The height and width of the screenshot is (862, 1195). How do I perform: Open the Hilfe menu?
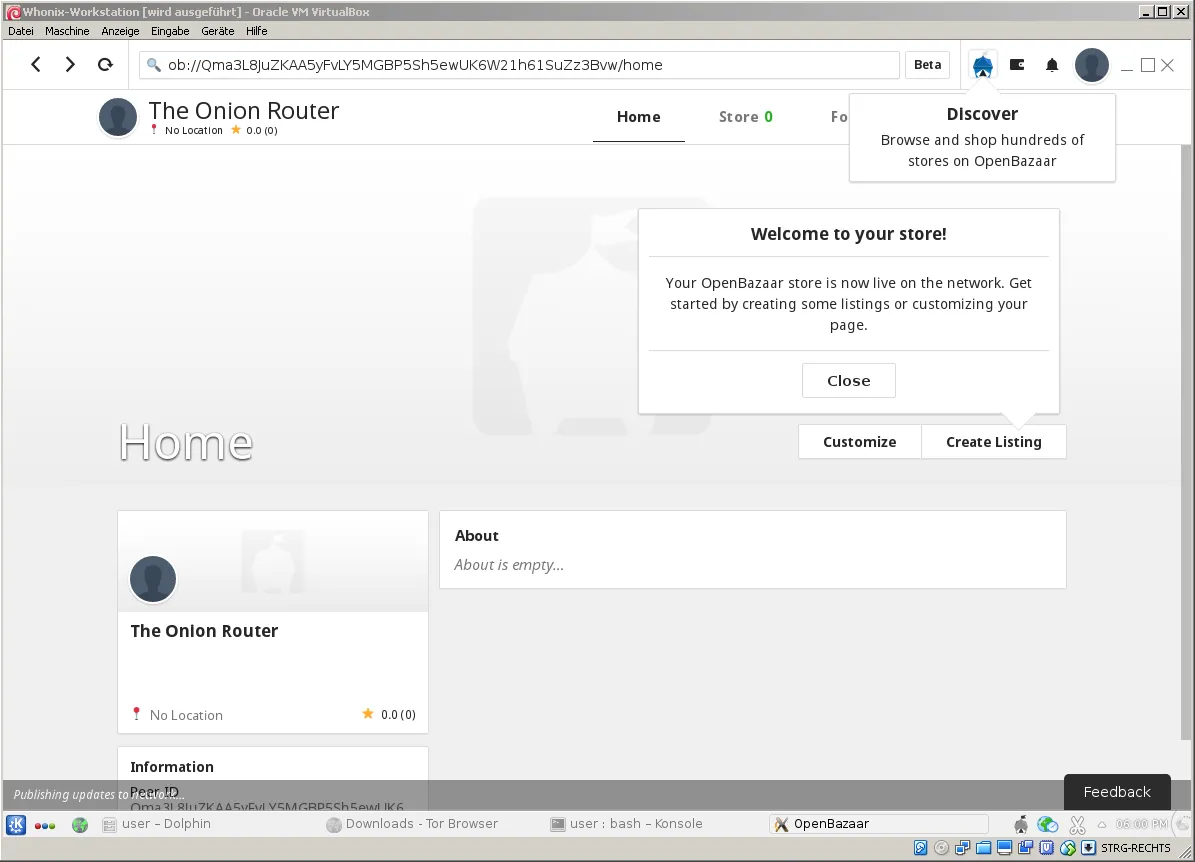click(x=256, y=31)
